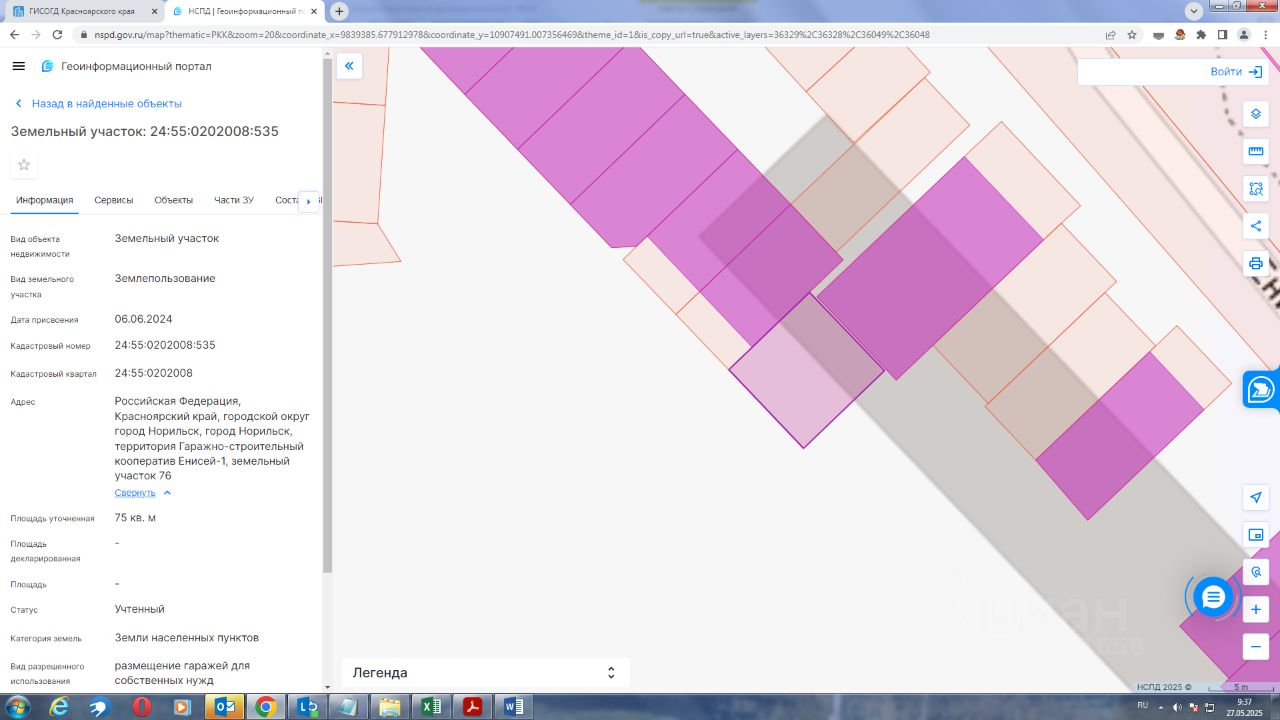Click the Учтенный status value
Viewport: 1280px width, 720px height.
(140, 609)
